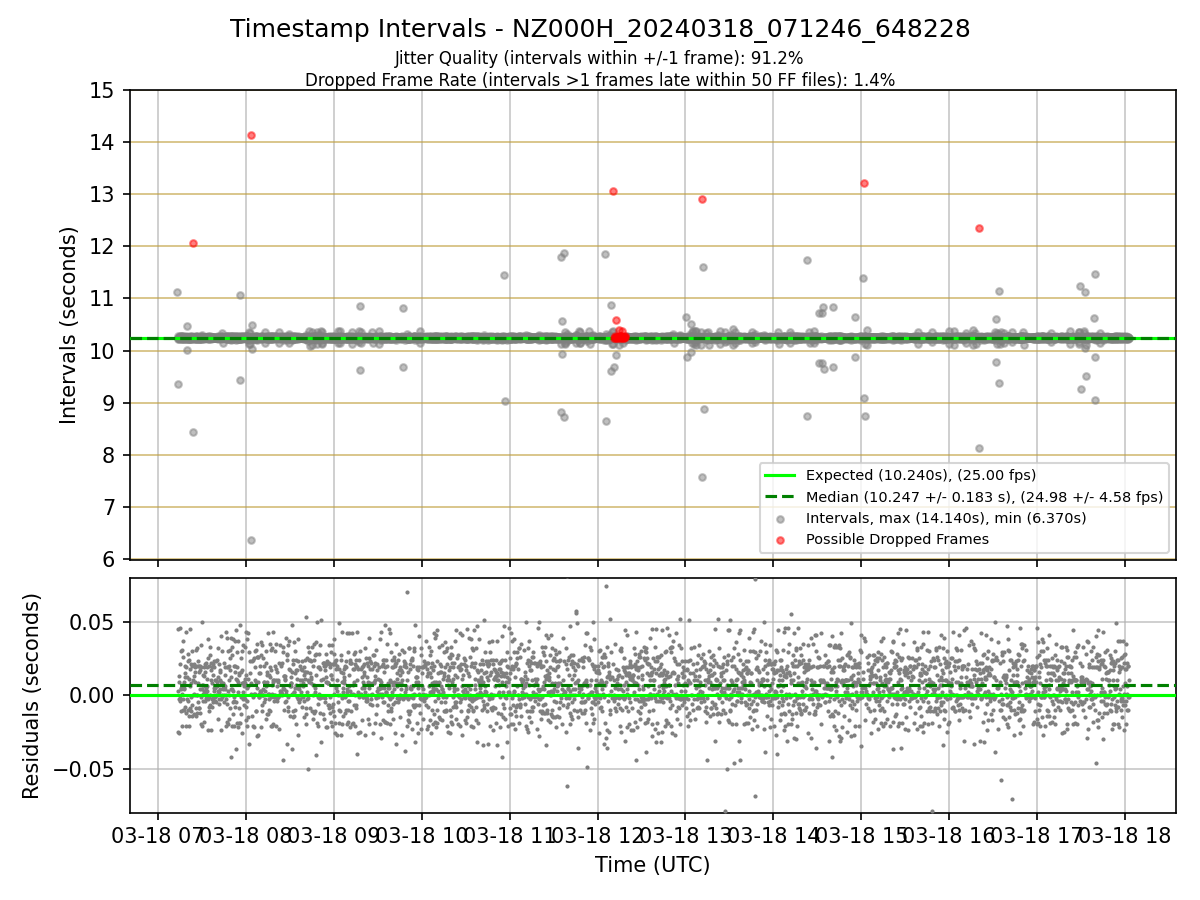The width and height of the screenshot is (1200, 900).
Task: Click the '03-18 13' time tick label
Action: point(685,835)
